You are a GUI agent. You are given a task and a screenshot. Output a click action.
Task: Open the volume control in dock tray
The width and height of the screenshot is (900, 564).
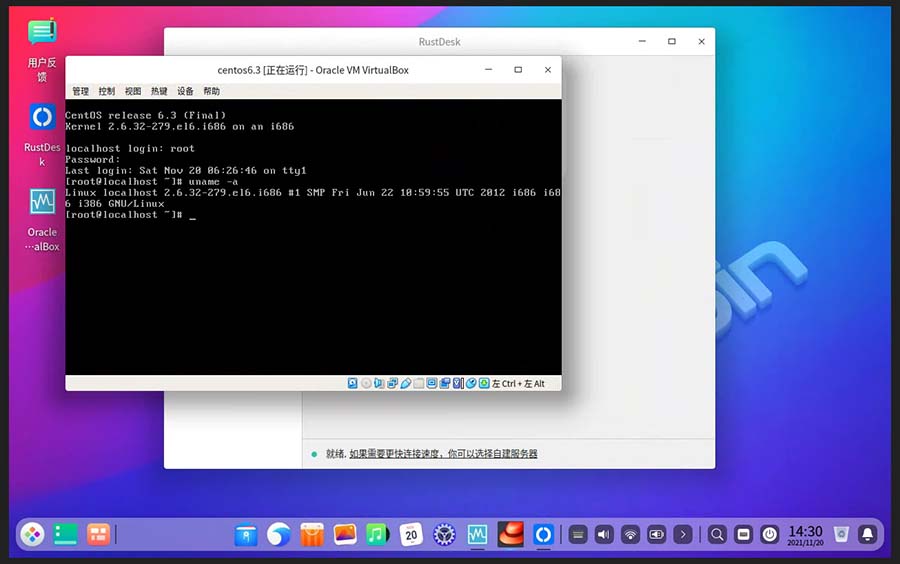604,535
